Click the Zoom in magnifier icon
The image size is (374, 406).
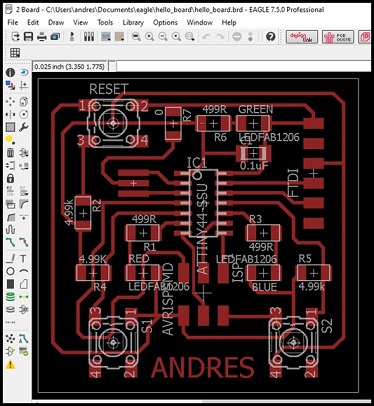[x=149, y=36]
